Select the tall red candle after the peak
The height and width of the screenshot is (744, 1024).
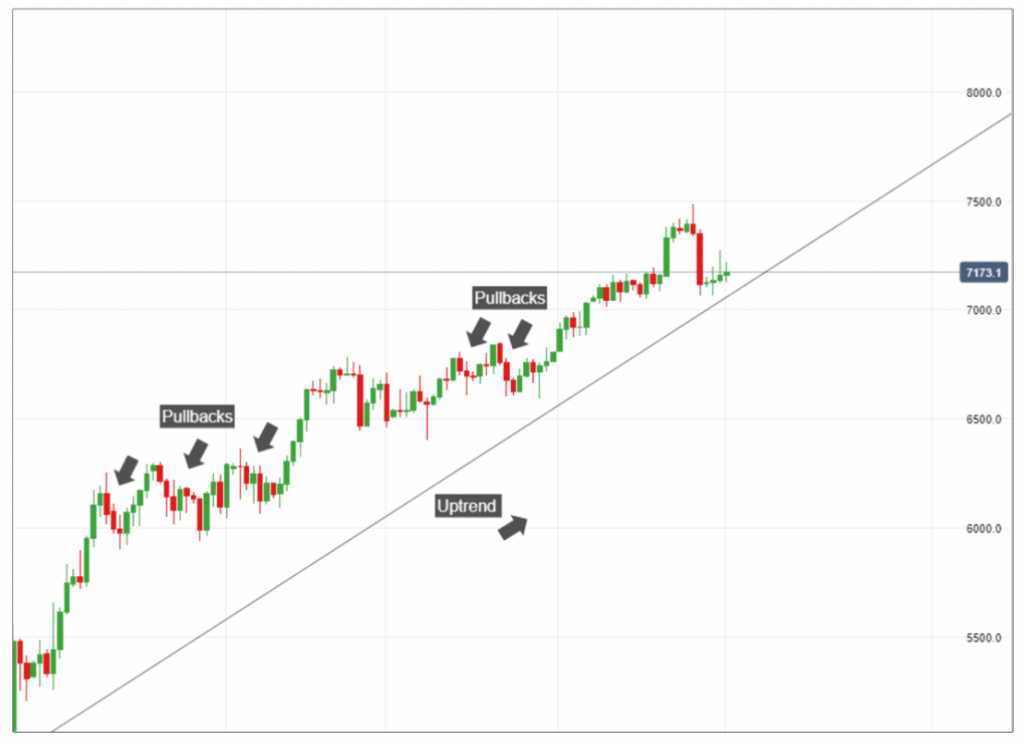(699, 260)
